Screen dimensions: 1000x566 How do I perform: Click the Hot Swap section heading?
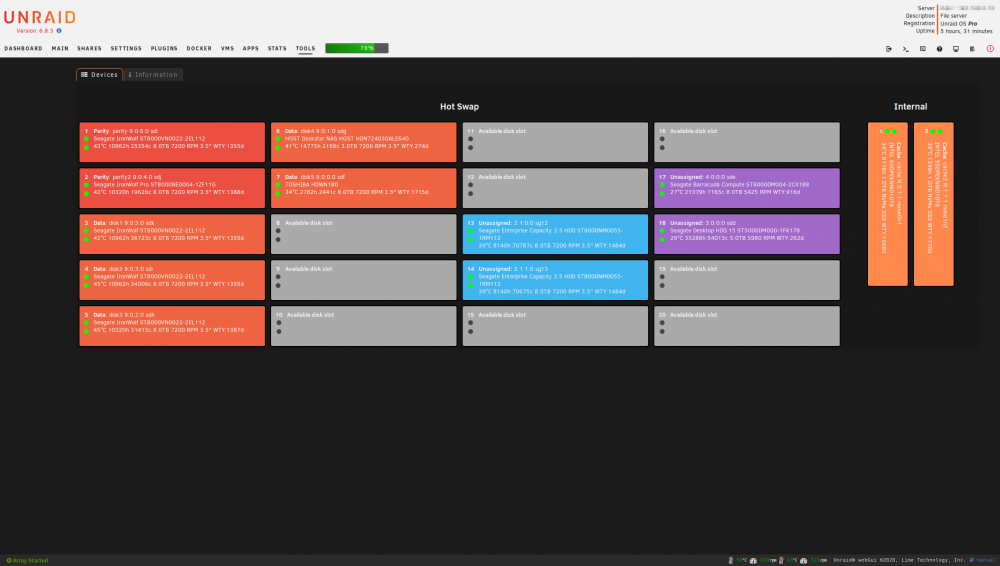pos(459,107)
